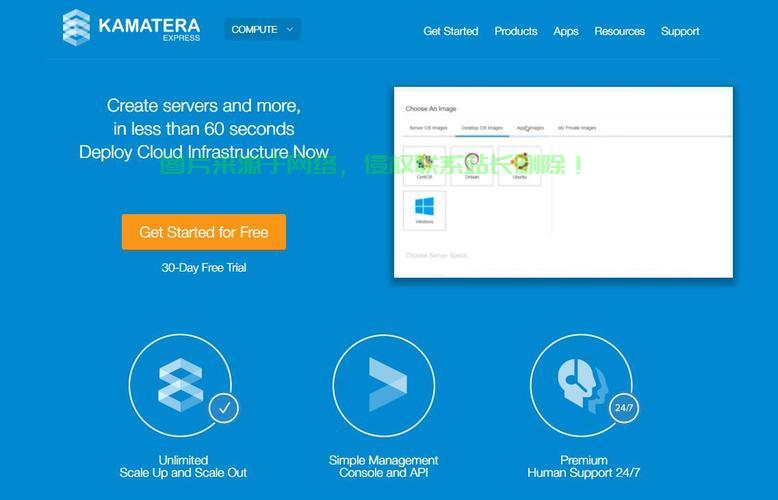
Task: Open the Apps menu item
Action: tap(566, 31)
